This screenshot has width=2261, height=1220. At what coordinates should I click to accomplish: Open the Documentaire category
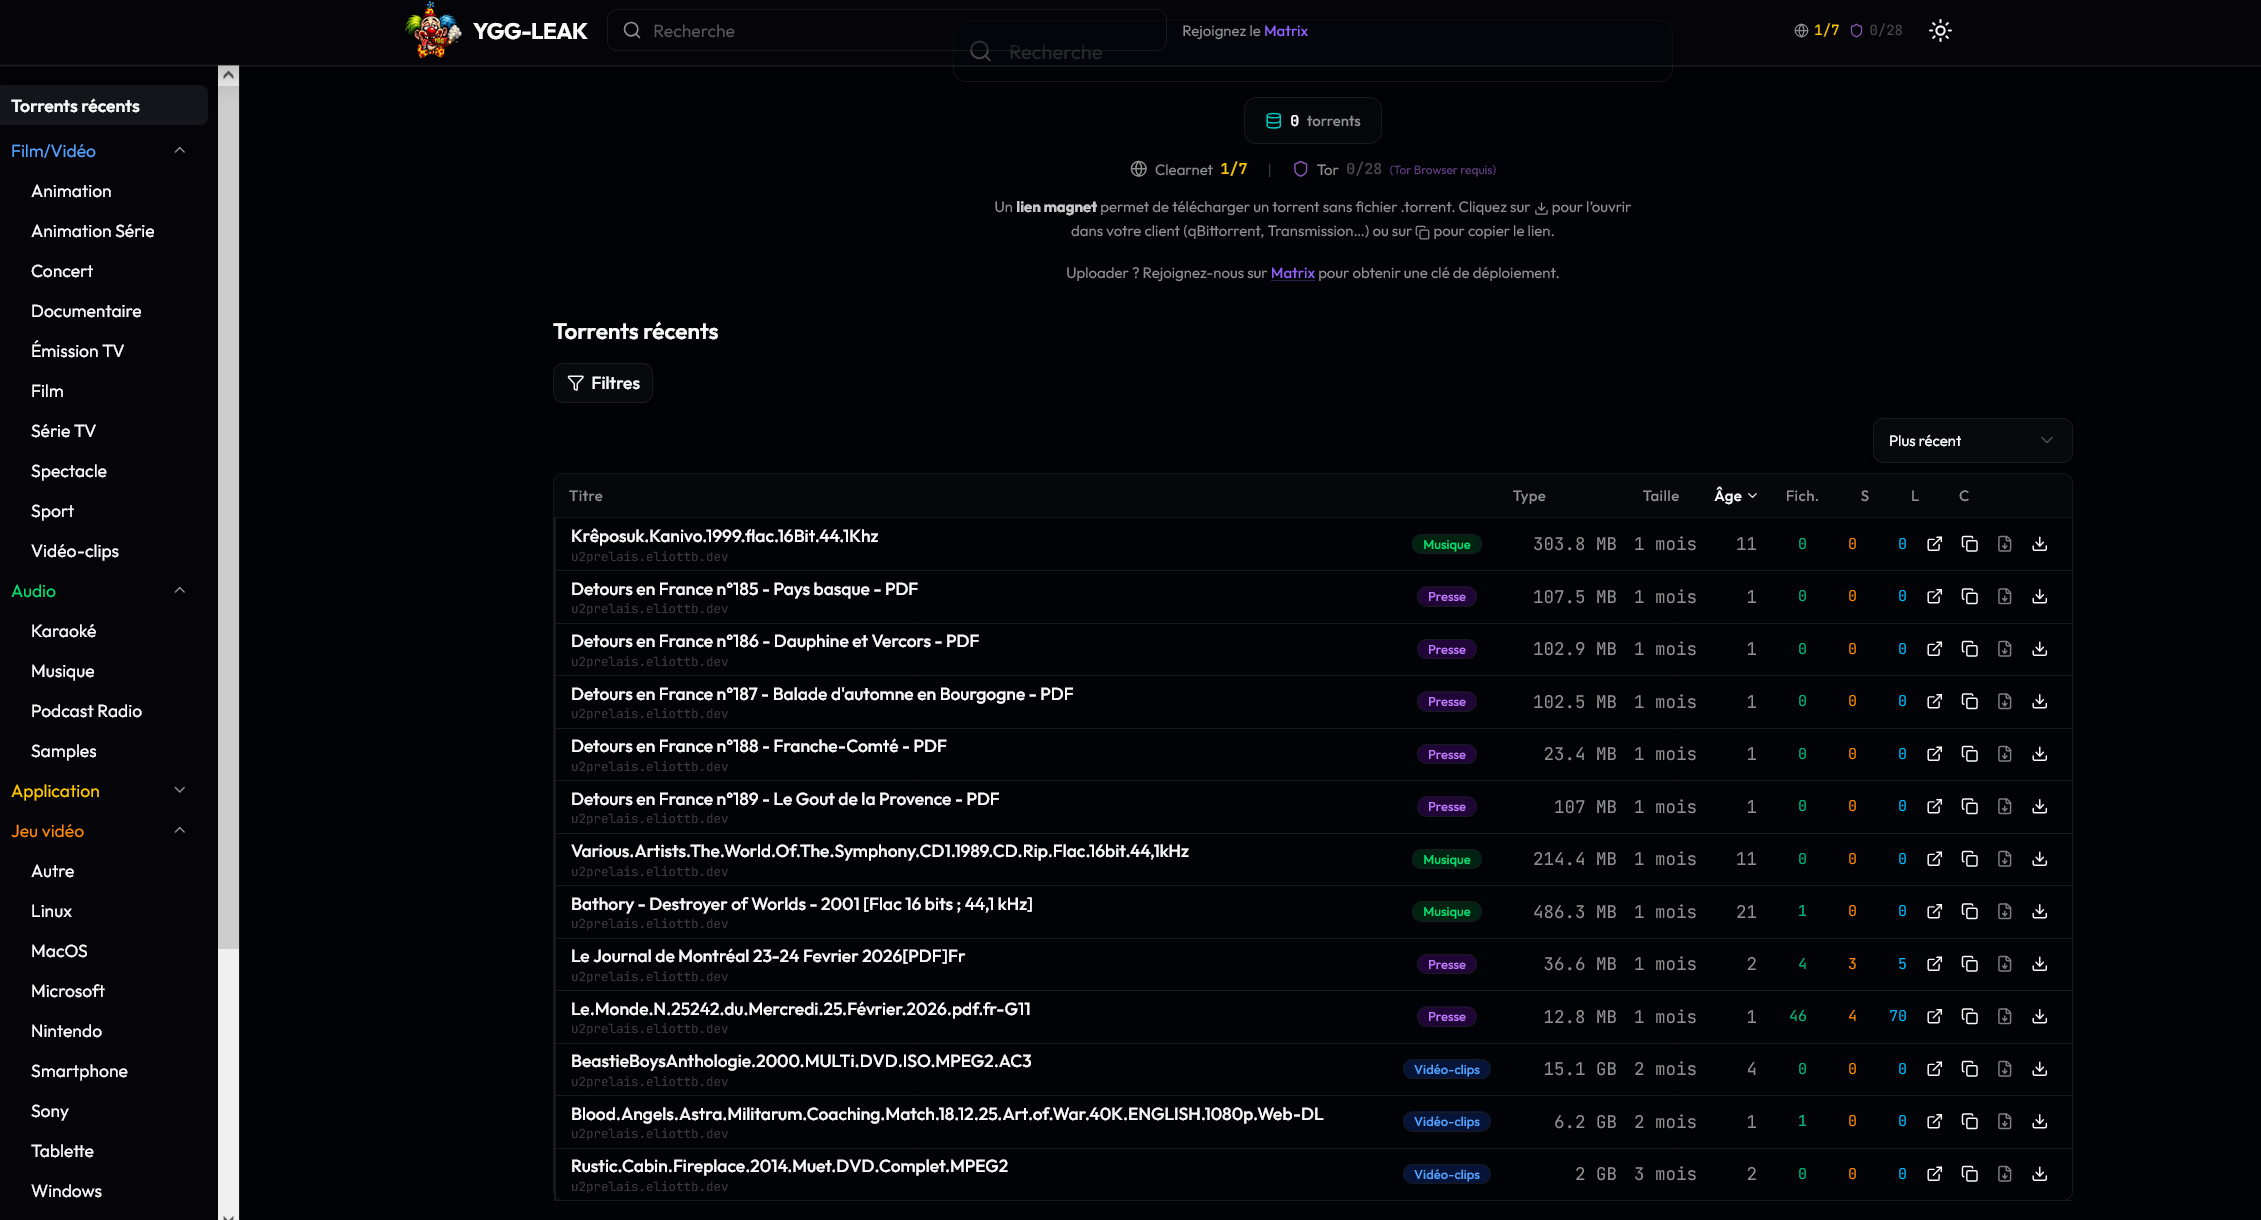[x=86, y=311]
